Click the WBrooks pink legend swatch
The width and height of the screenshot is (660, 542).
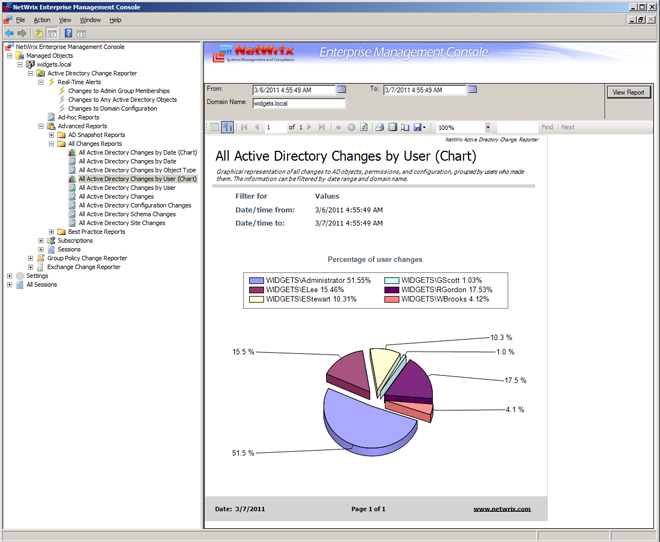click(x=391, y=299)
